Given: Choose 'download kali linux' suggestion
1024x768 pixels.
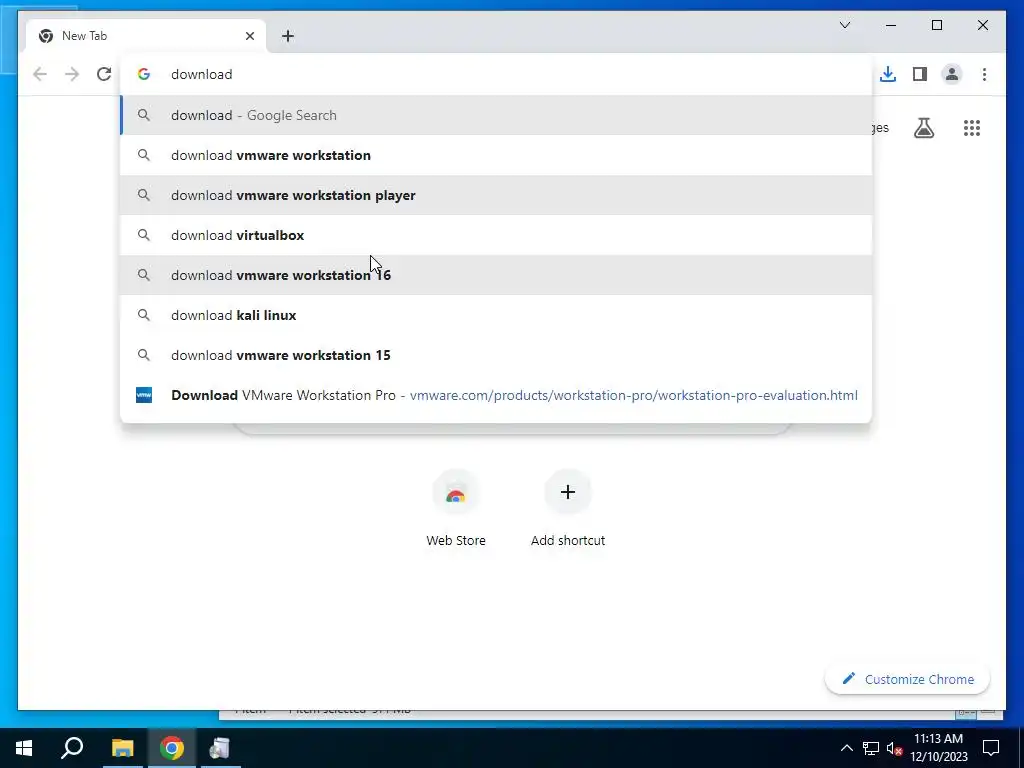Looking at the screenshot, I should tap(496, 315).
